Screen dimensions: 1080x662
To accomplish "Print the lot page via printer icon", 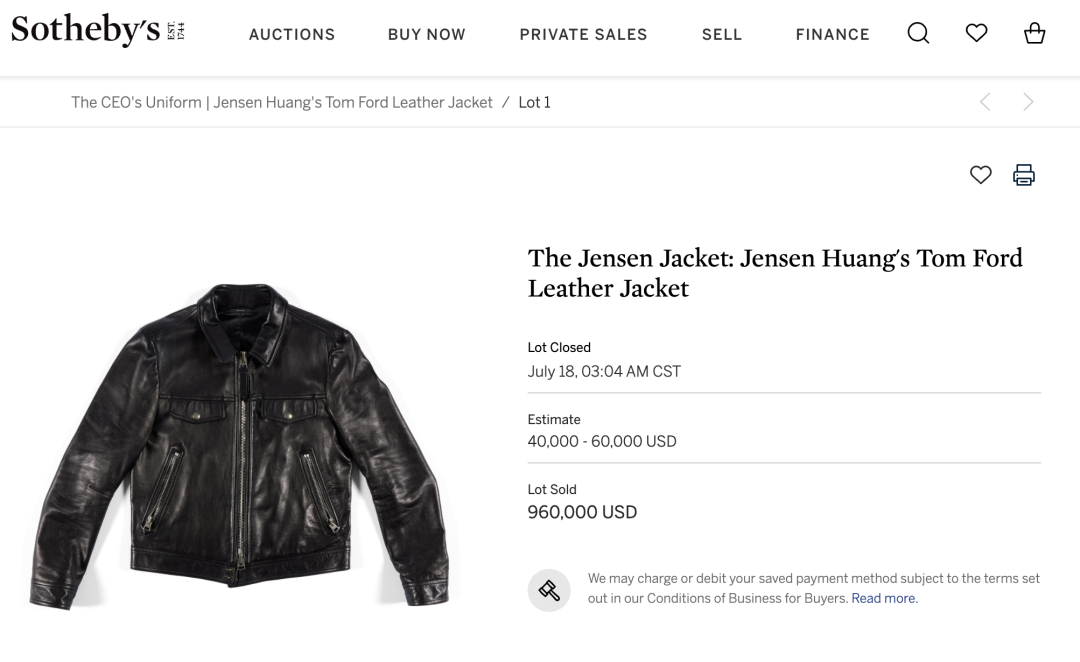I will pos(1024,175).
